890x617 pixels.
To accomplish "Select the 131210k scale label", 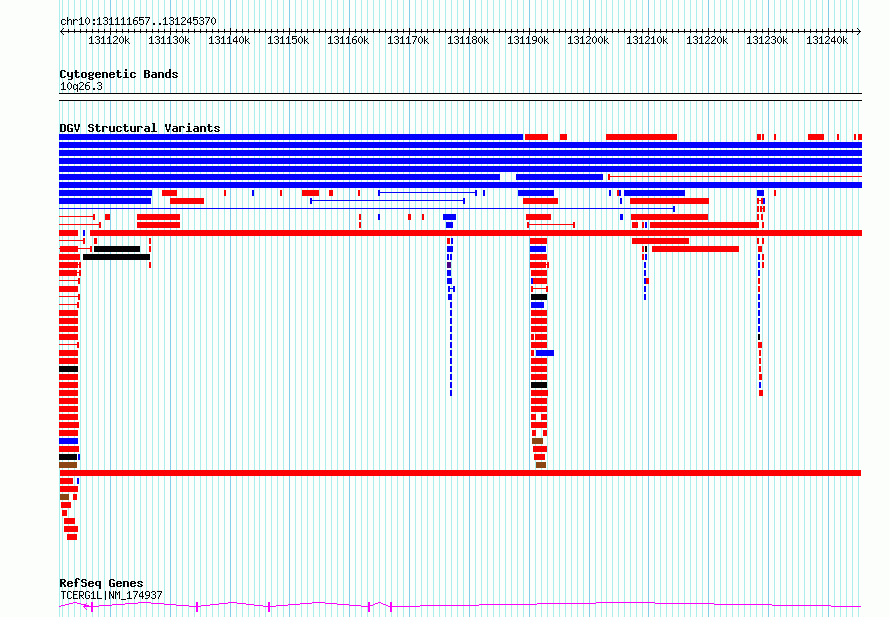I will [x=647, y=40].
